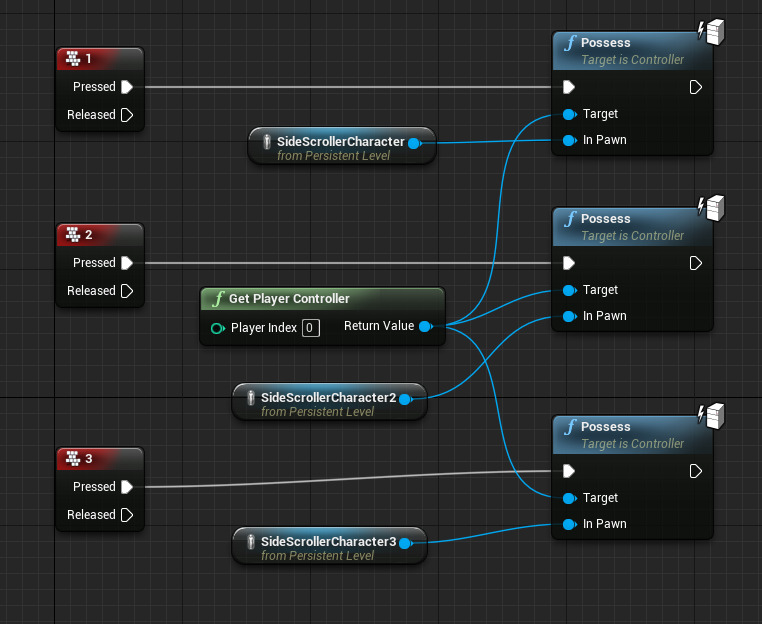The width and height of the screenshot is (762, 624).
Task: Click Target pin on top Possess node
Action: point(569,115)
